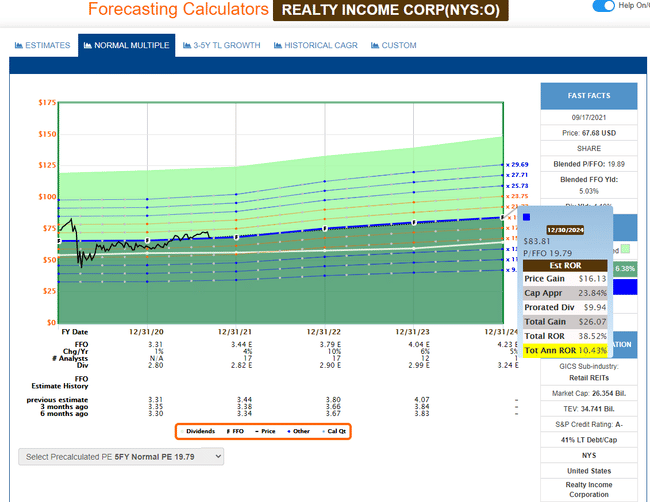Click the SHARE row in Fast Facts
Viewport: 650px width, 502px height.
pos(588,147)
